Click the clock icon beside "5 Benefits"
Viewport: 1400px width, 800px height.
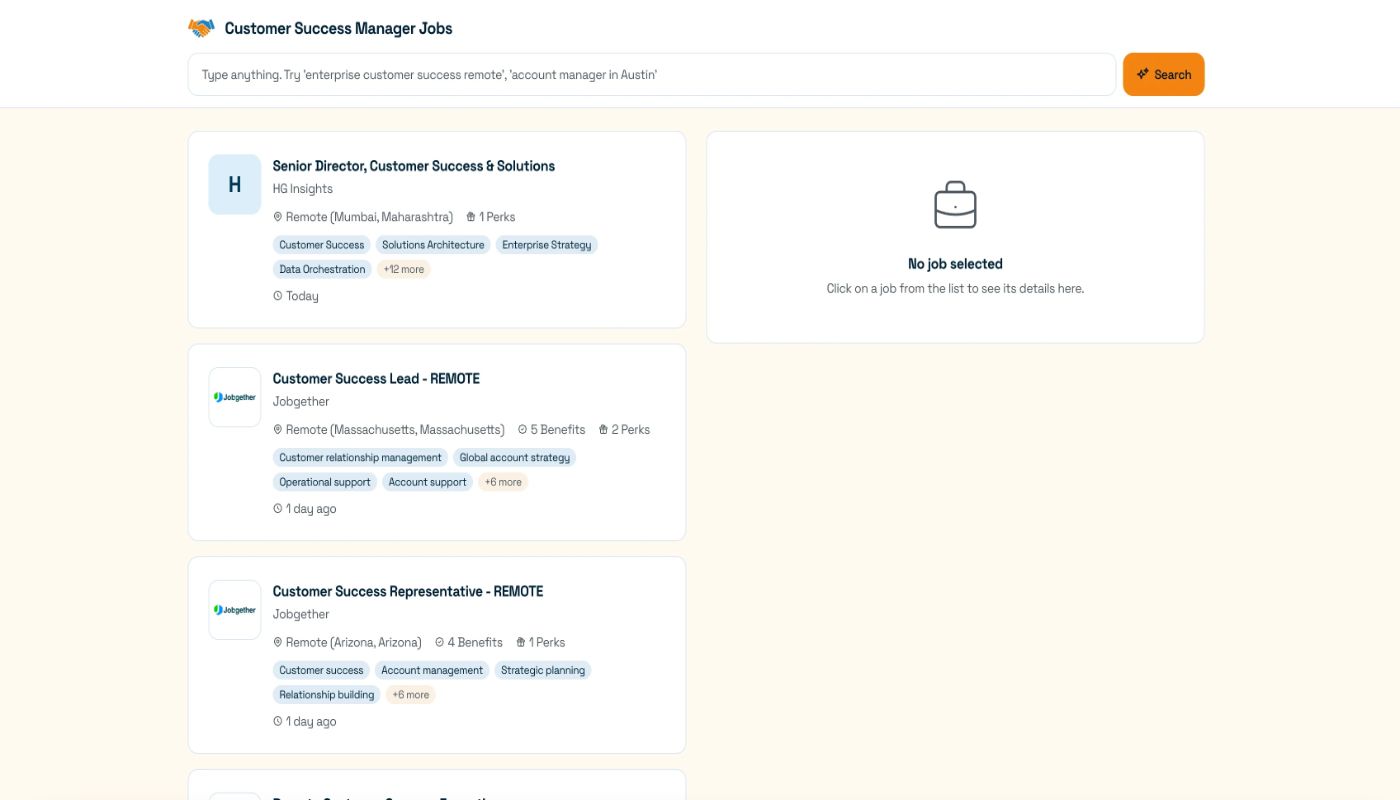[522, 429]
